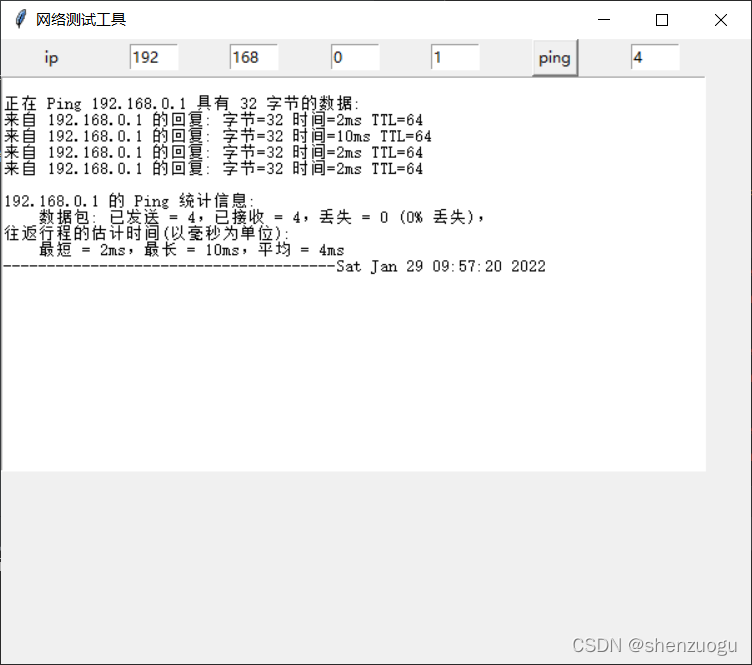Click the 'ip' label
The height and width of the screenshot is (665, 752).
click(x=51, y=58)
